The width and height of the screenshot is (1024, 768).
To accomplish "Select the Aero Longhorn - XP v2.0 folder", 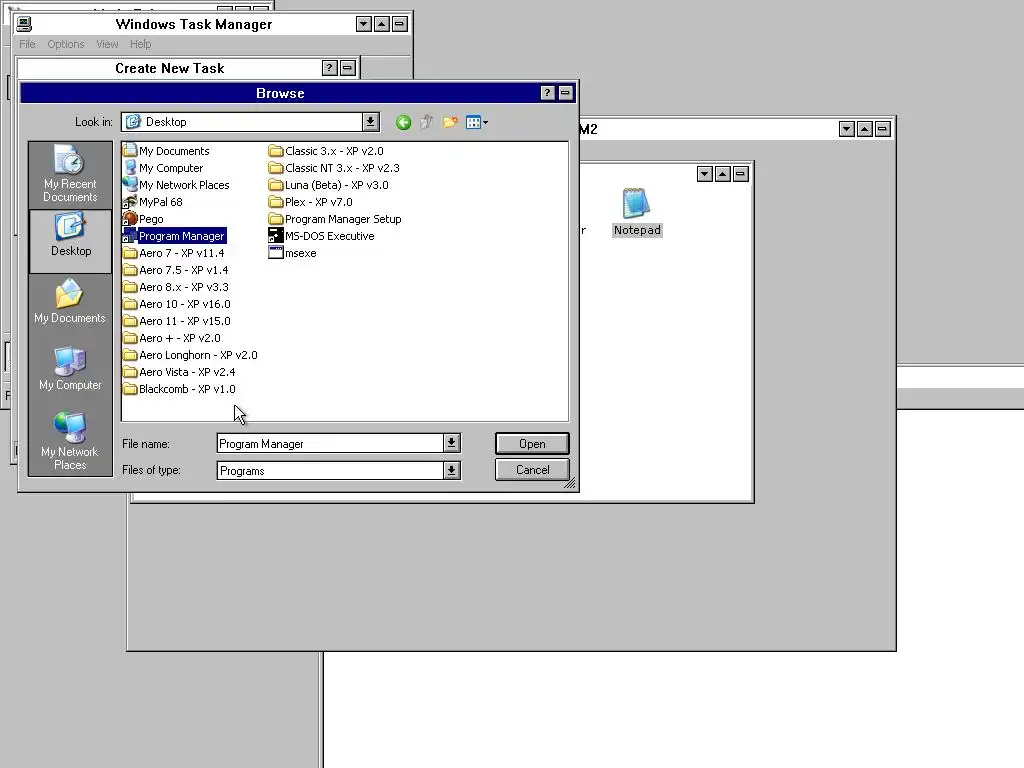I will pos(191,355).
